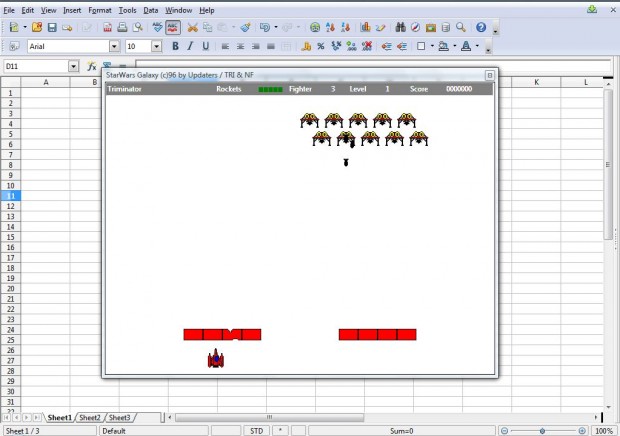The height and width of the screenshot is (436, 620).
Task: Click the Document as E-mail icon
Action: point(67,27)
